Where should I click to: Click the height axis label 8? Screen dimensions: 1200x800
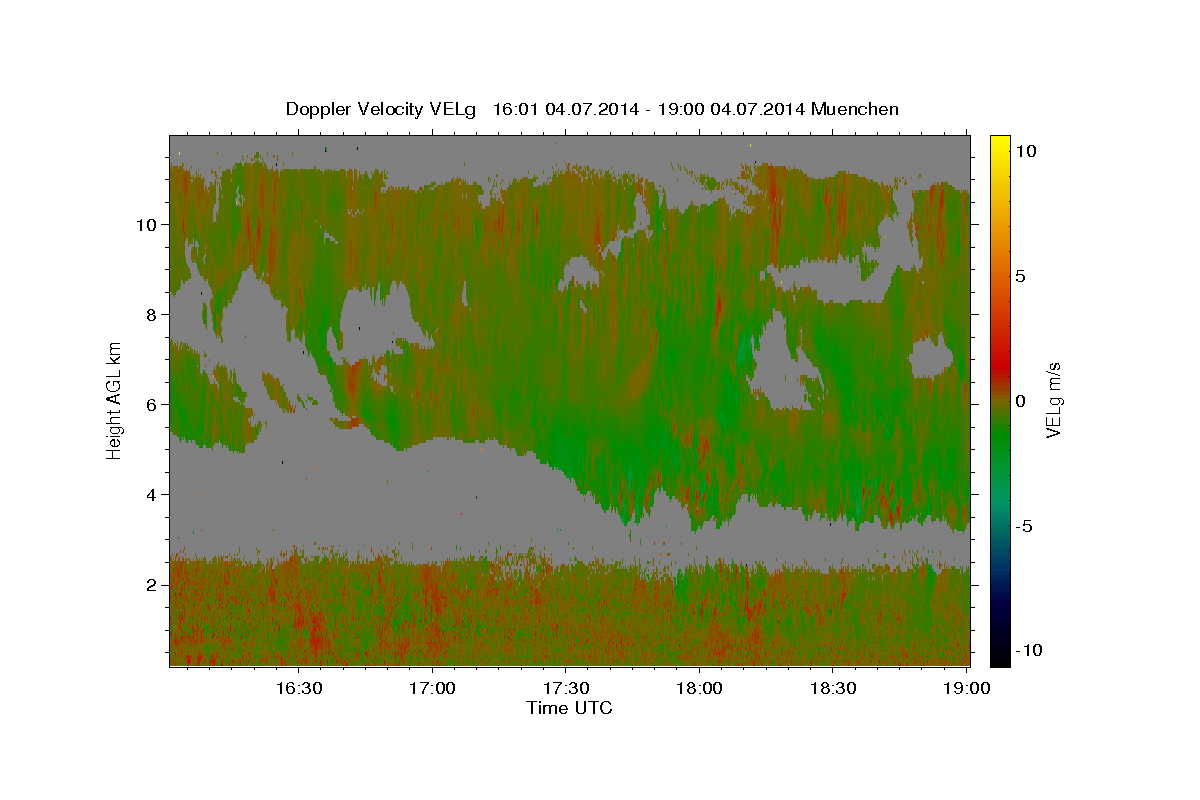[x=153, y=314]
